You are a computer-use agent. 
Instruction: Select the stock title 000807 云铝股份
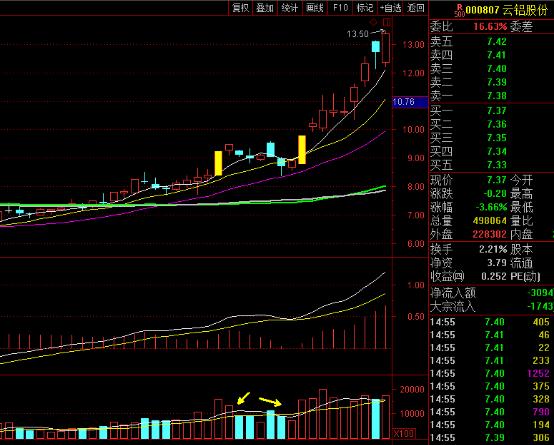(x=506, y=10)
